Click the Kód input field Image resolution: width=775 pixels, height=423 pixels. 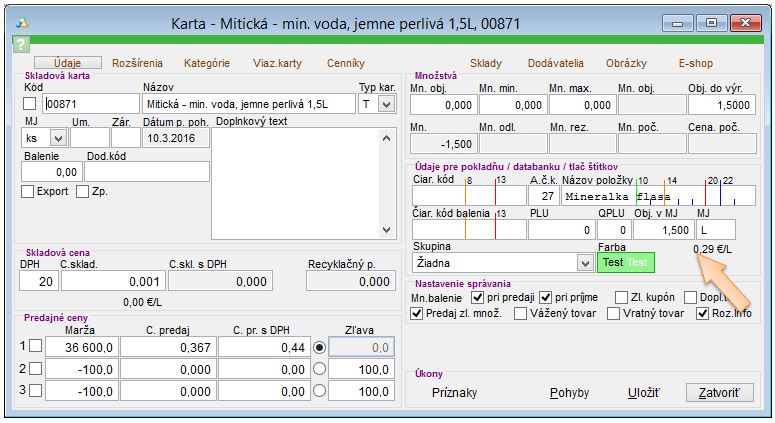coord(91,104)
